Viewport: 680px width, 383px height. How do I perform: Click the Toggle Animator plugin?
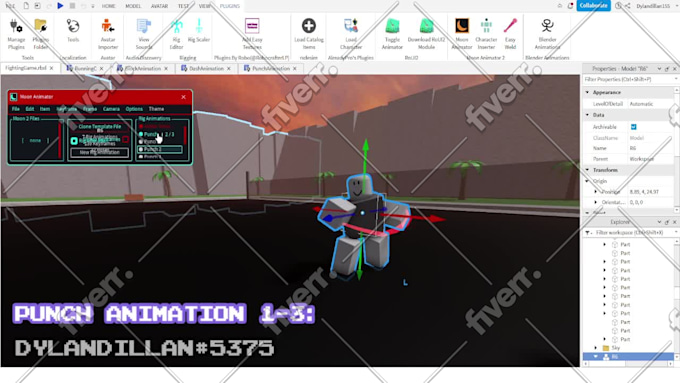[392, 34]
